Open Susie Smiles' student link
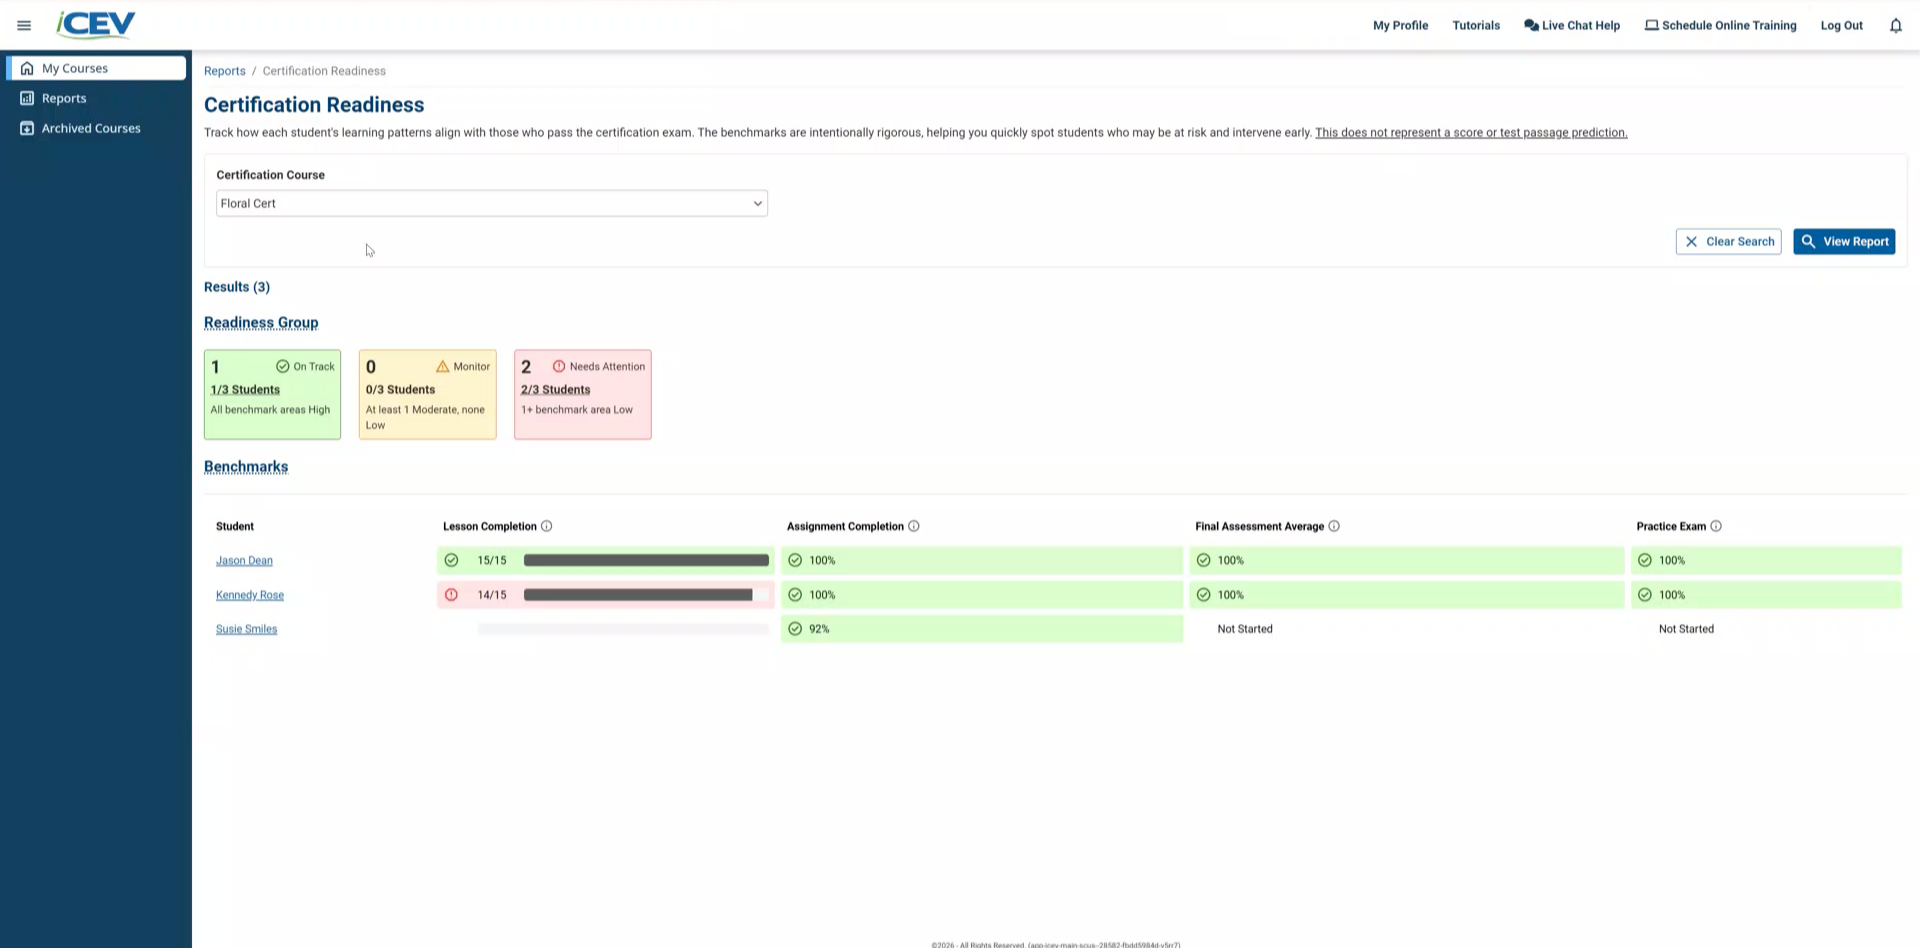This screenshot has height=948, width=1920. (x=246, y=629)
